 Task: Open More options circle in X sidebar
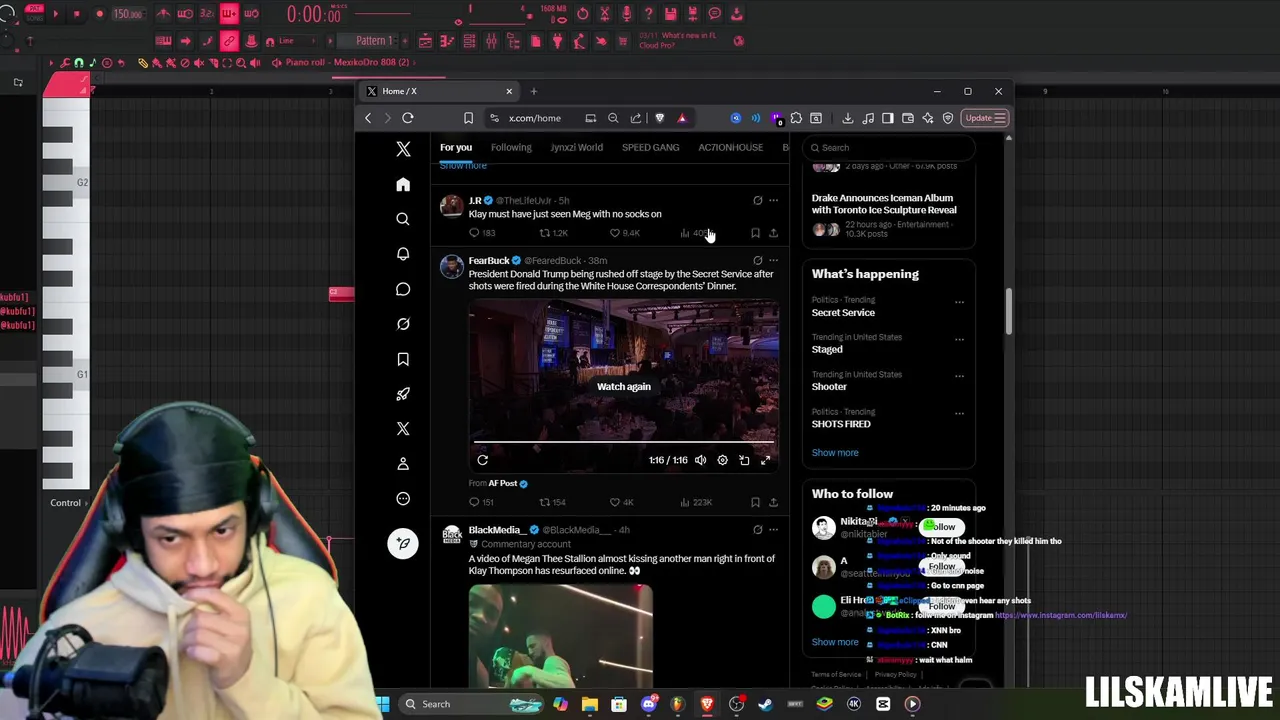coord(403,499)
